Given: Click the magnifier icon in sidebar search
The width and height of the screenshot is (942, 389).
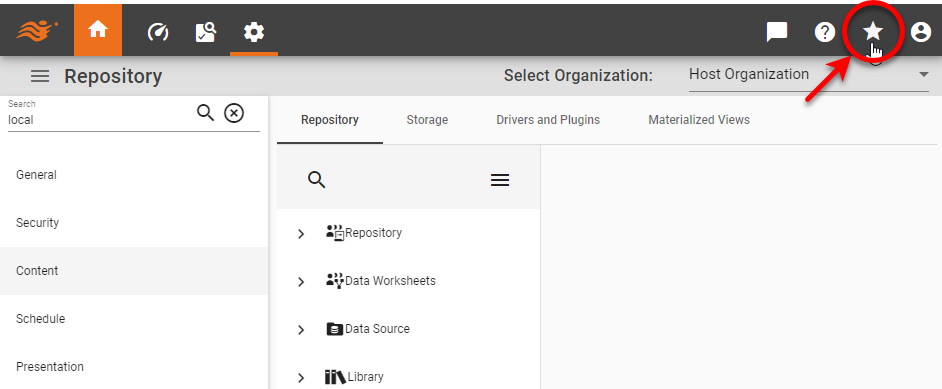Looking at the screenshot, I should point(205,112).
